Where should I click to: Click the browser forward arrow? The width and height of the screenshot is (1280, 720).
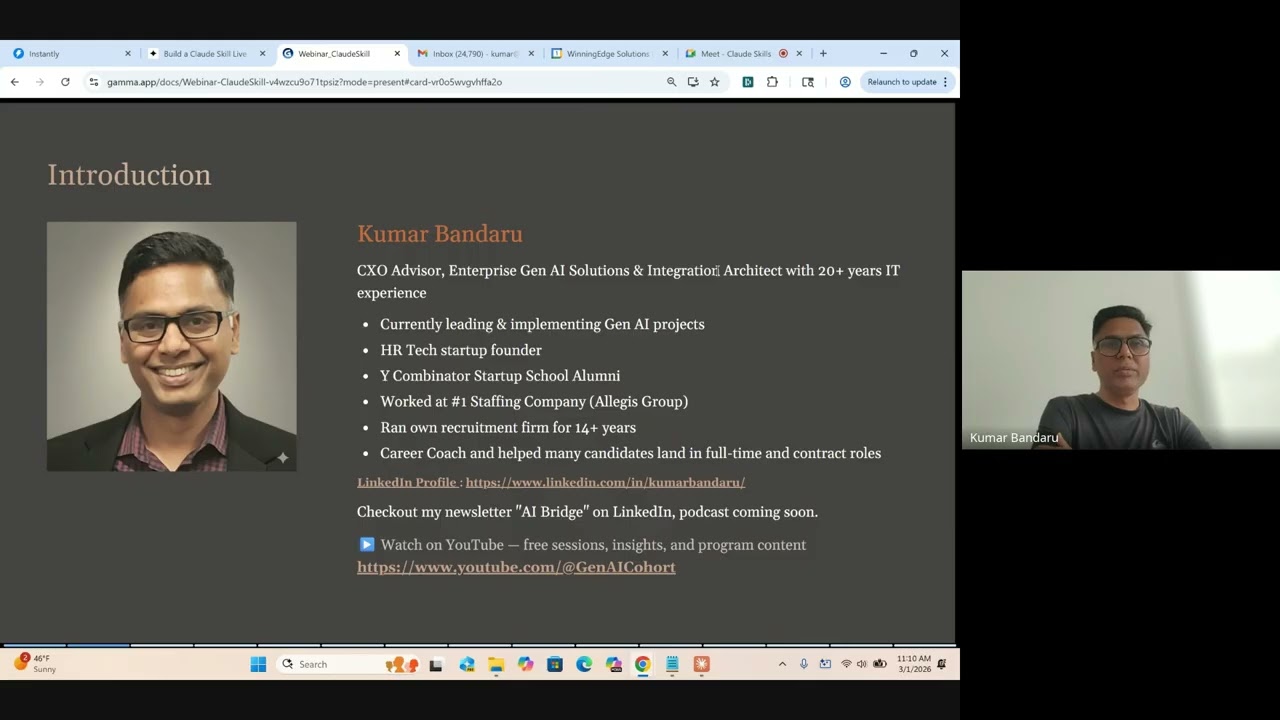40,82
